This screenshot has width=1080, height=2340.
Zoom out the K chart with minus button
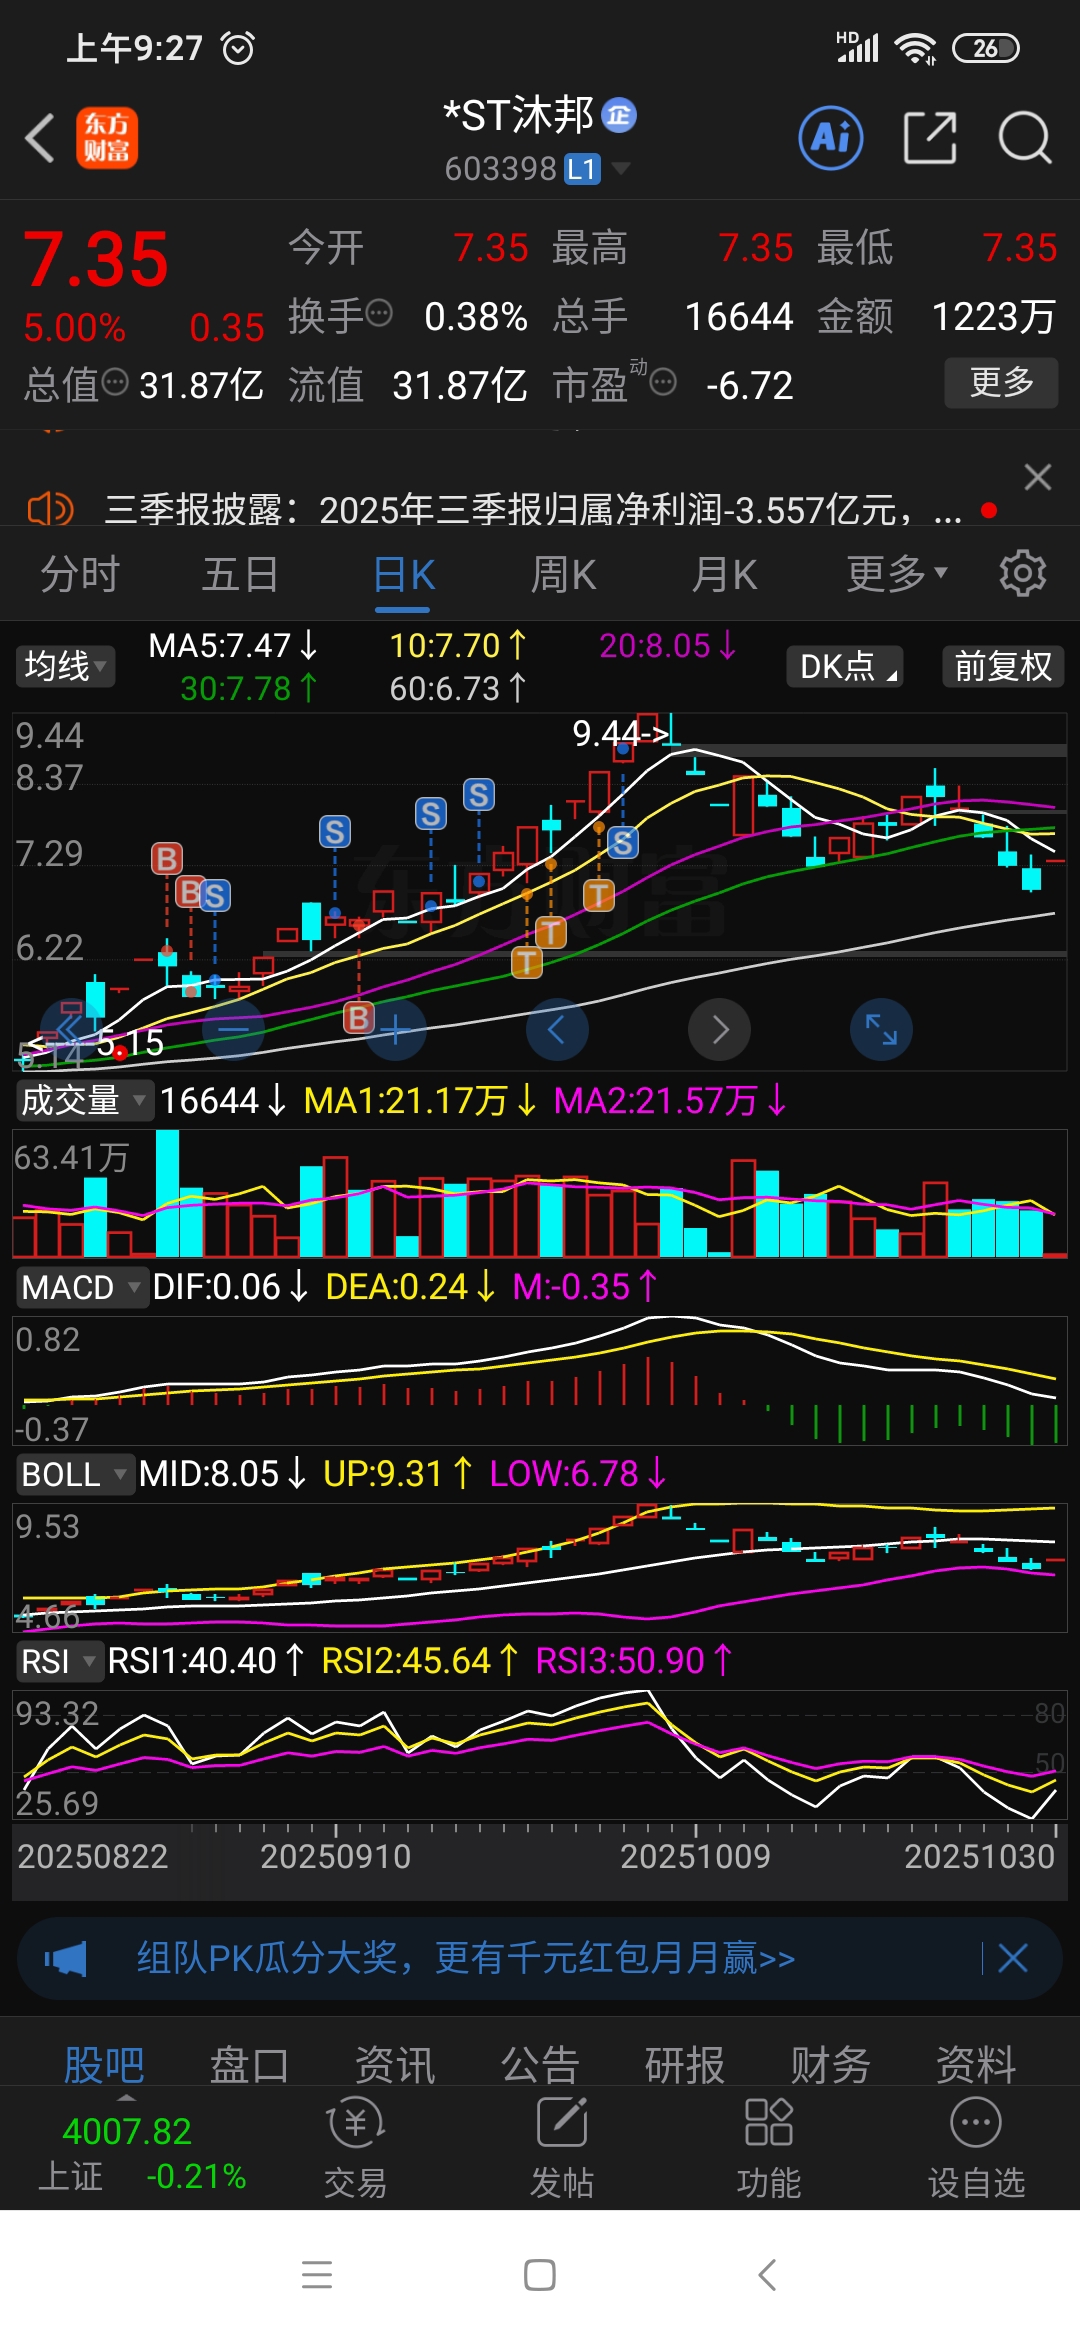233,1029
